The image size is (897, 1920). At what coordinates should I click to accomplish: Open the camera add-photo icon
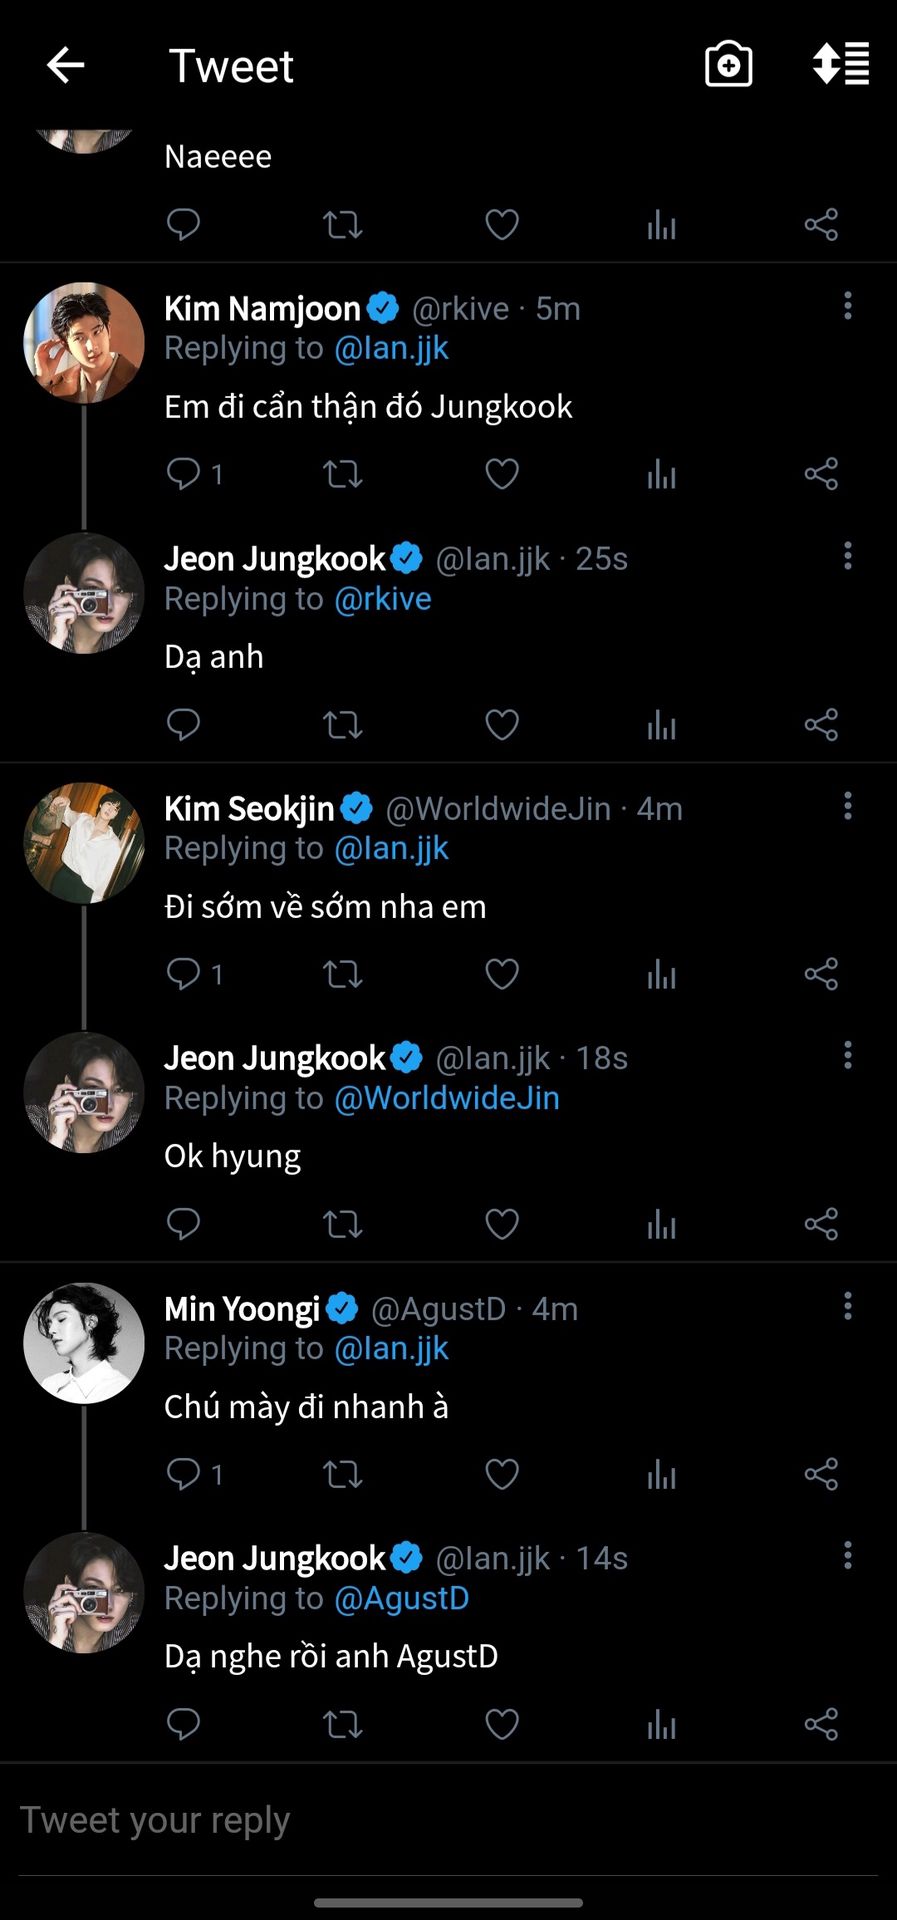coord(728,66)
